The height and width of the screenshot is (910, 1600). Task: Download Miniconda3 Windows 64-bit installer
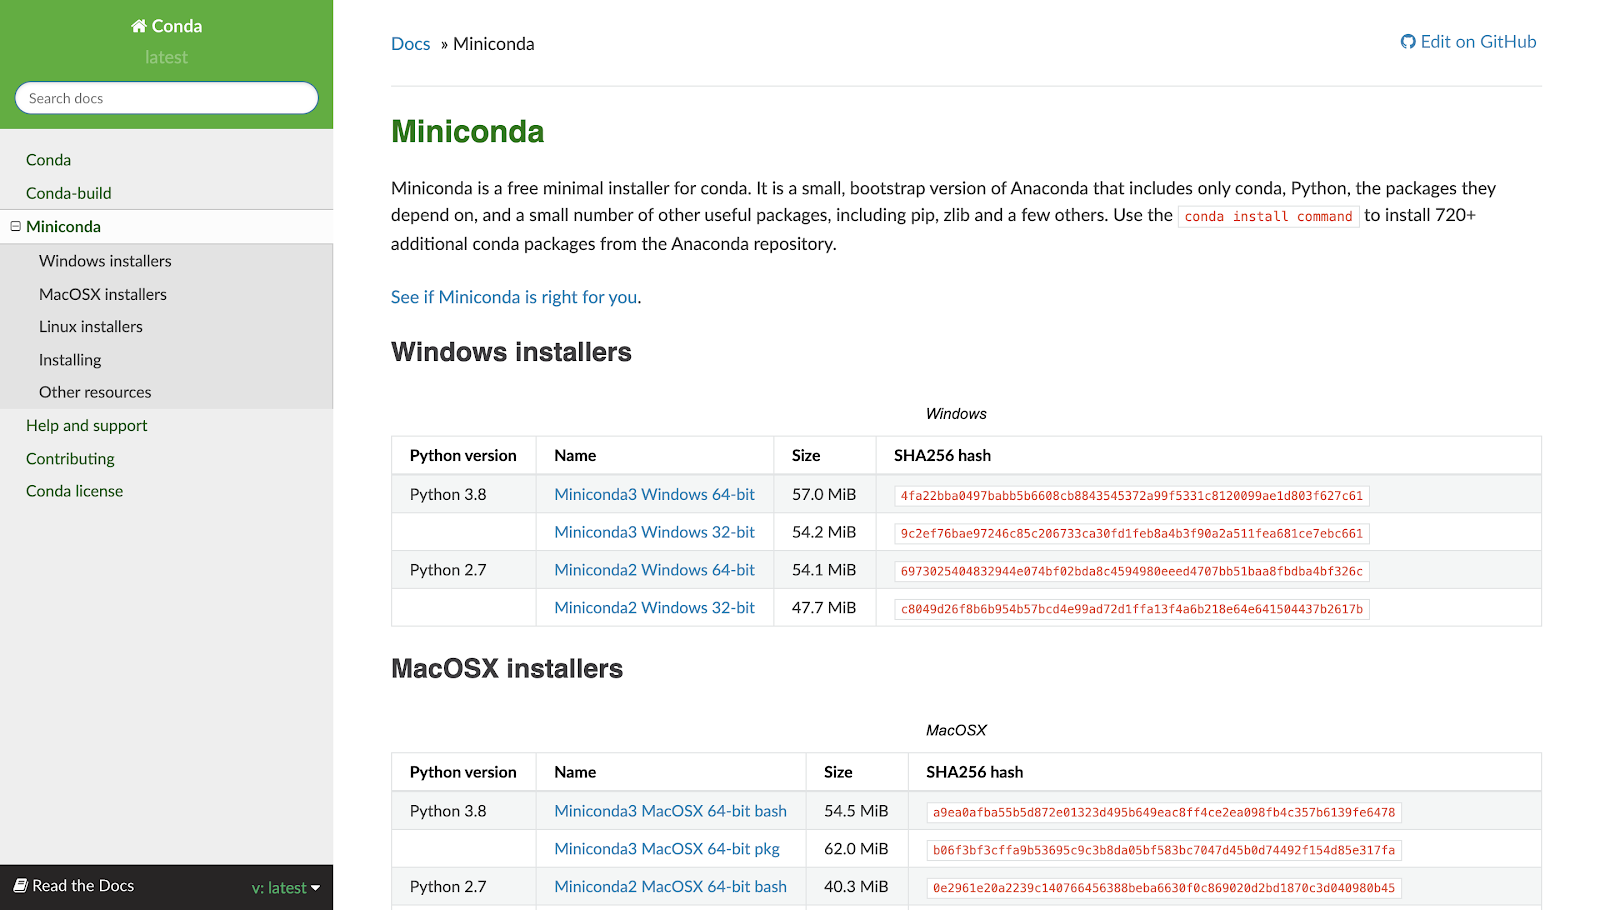(655, 494)
